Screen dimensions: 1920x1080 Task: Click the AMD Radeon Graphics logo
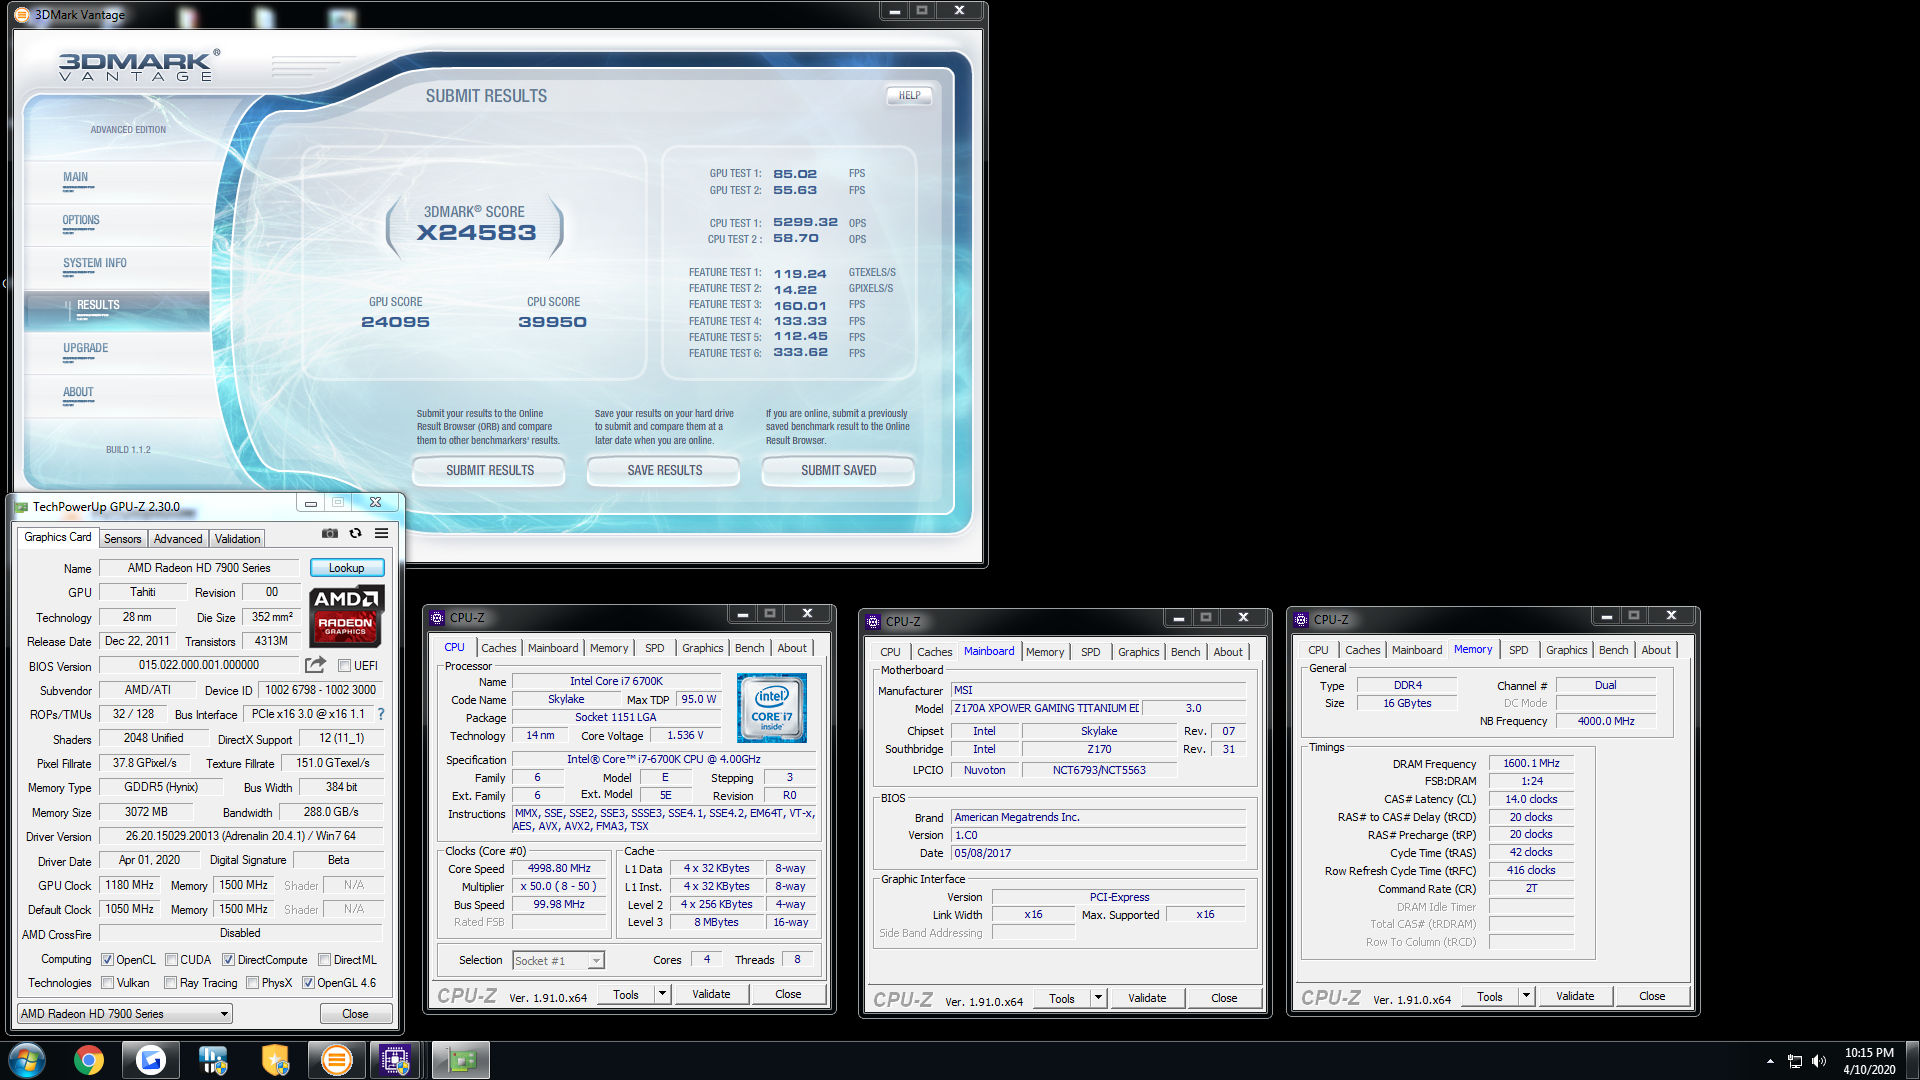click(346, 616)
